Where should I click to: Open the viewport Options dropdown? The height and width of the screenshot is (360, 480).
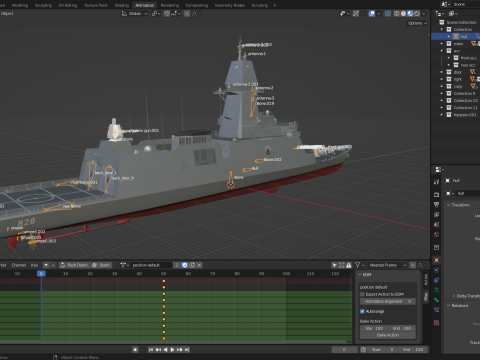(417, 23)
